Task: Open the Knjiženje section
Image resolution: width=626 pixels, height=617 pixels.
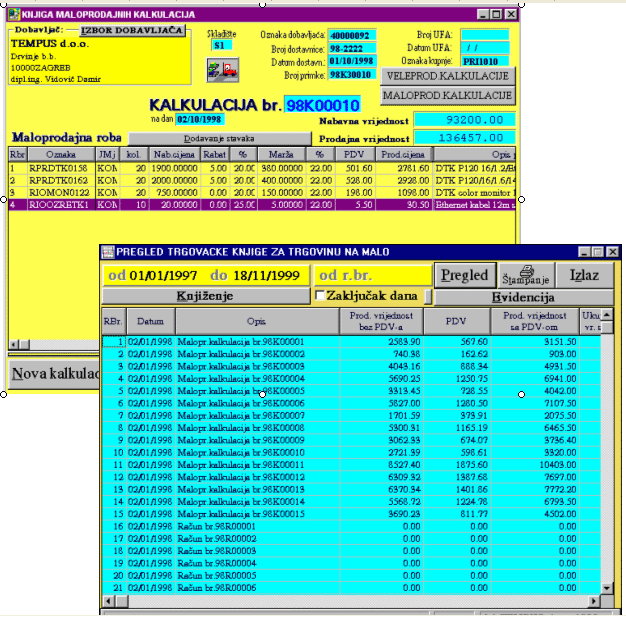Action: click(x=205, y=297)
